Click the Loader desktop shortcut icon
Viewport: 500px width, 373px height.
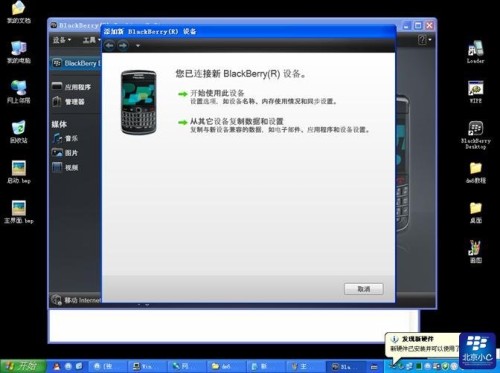coord(475,52)
